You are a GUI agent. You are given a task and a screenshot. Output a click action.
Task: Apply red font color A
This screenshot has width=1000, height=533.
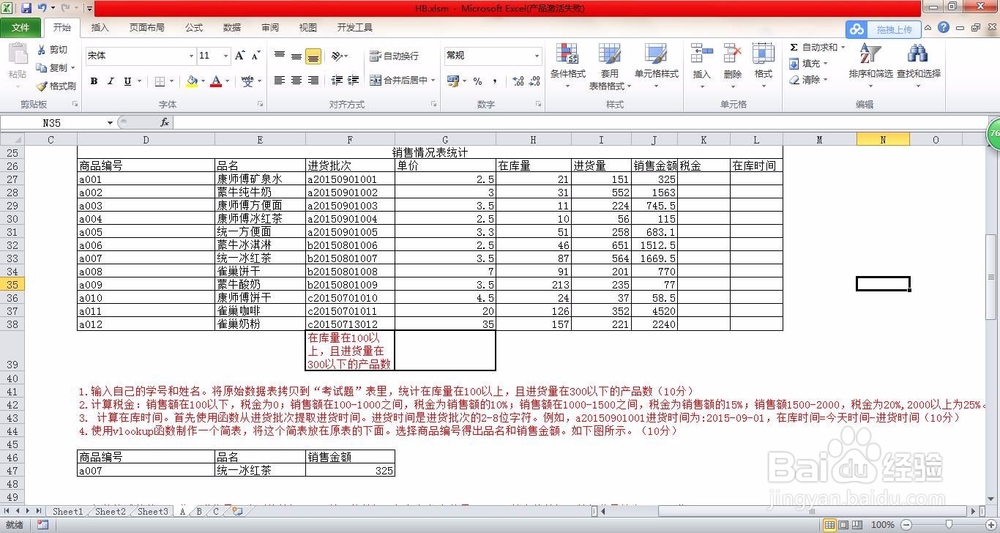point(216,81)
